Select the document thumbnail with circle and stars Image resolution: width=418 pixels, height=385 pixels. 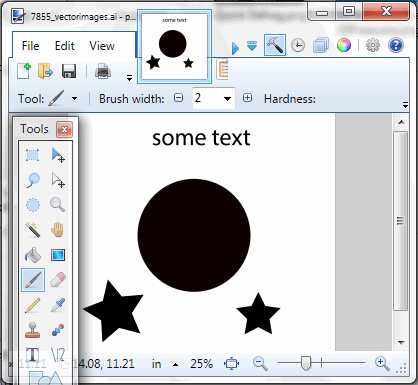pyautogui.click(x=174, y=46)
